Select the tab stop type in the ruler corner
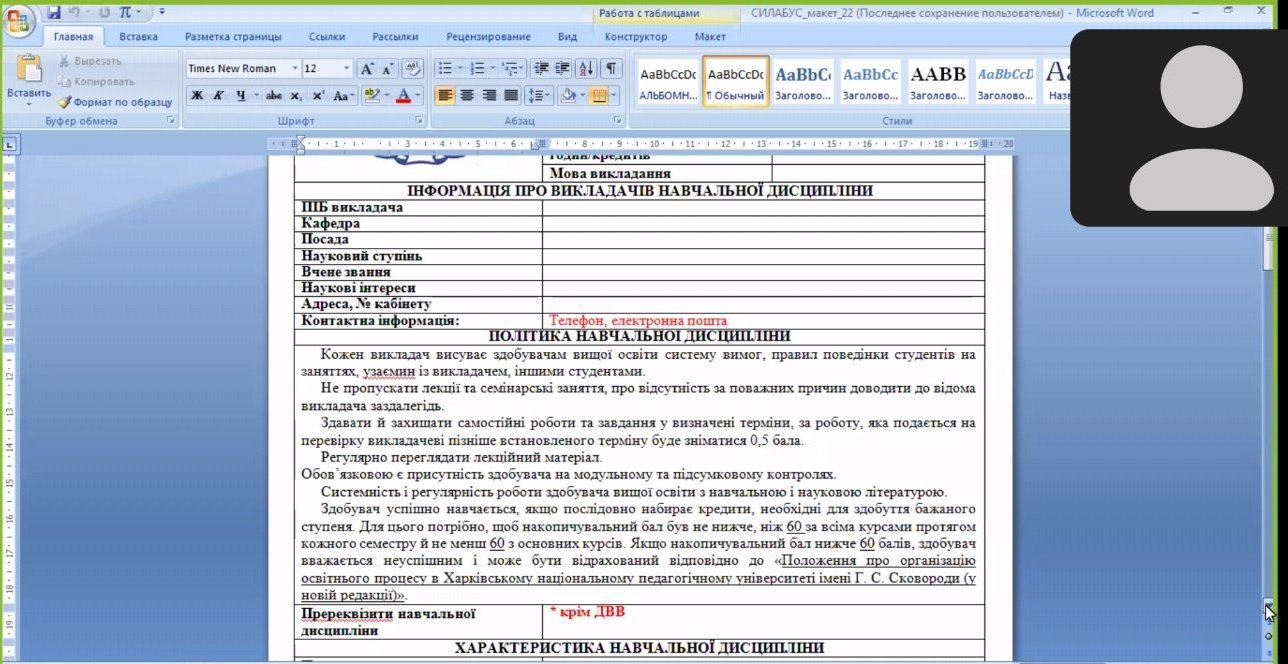Viewport: 1288px width, 664px height. (9, 145)
